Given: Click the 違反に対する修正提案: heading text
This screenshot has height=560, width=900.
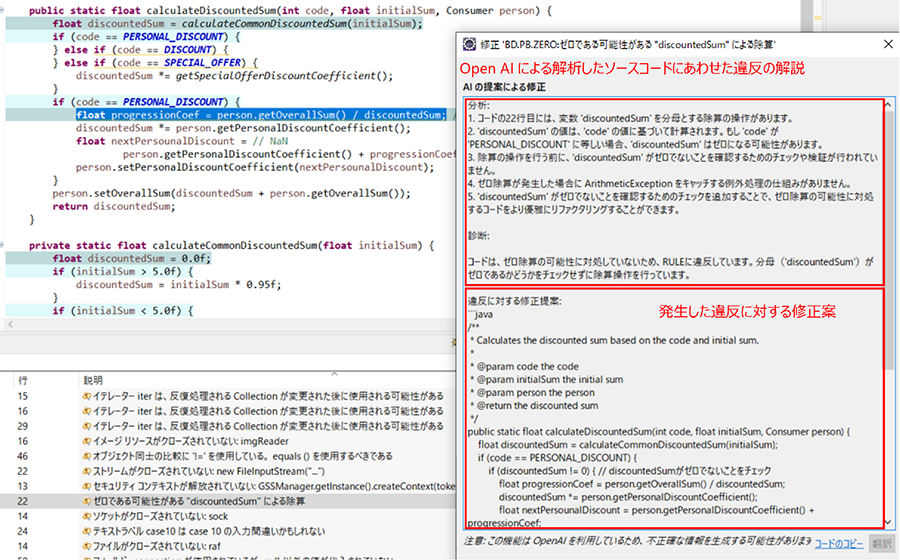Looking at the screenshot, I should coord(514,301).
